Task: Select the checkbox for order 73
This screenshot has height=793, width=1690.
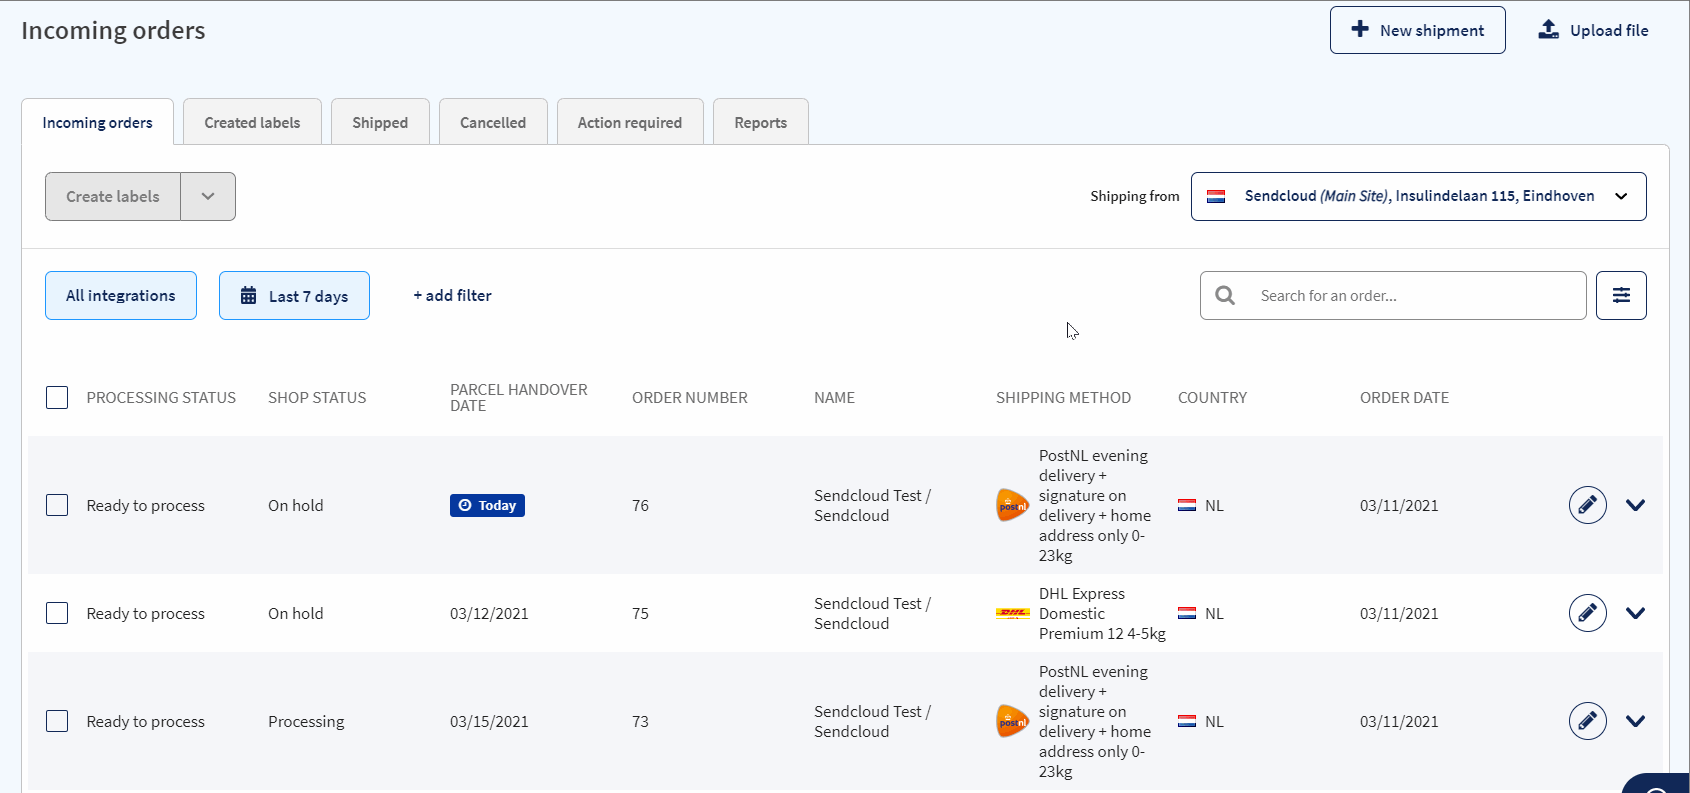Action: [57, 721]
